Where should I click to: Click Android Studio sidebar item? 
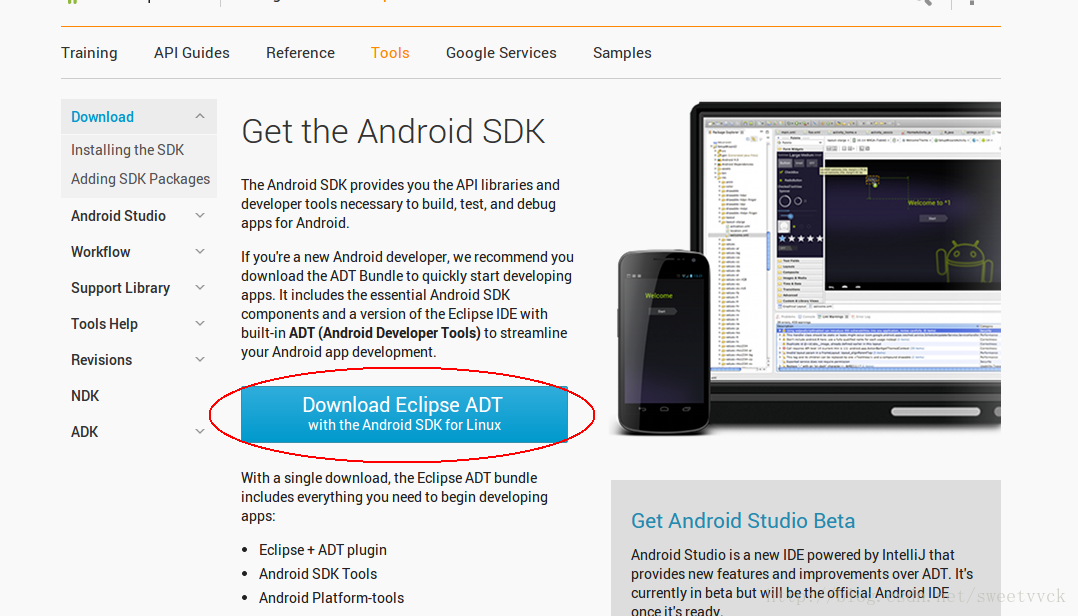point(118,216)
